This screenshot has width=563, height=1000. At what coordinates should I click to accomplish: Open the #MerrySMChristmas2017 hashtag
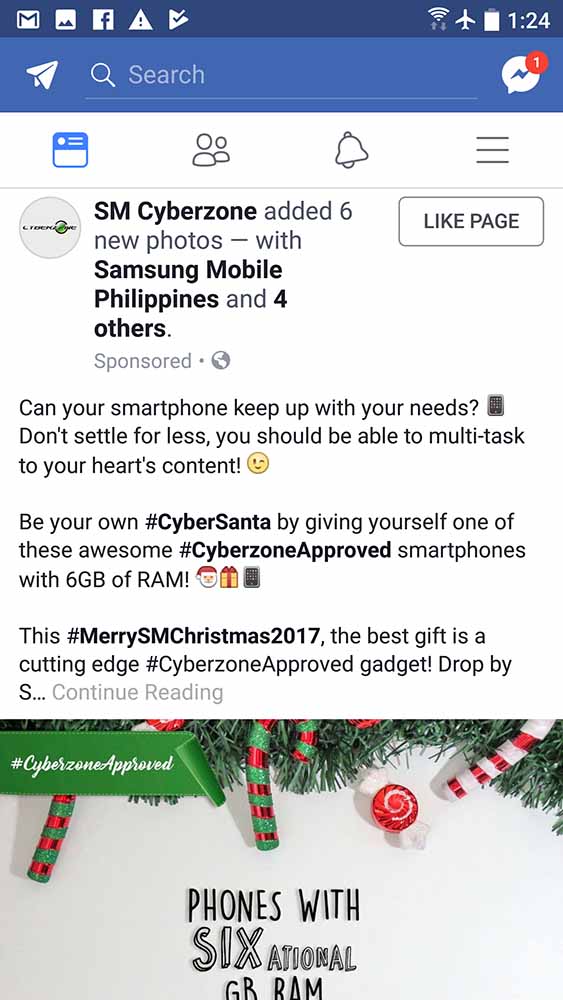tap(193, 636)
